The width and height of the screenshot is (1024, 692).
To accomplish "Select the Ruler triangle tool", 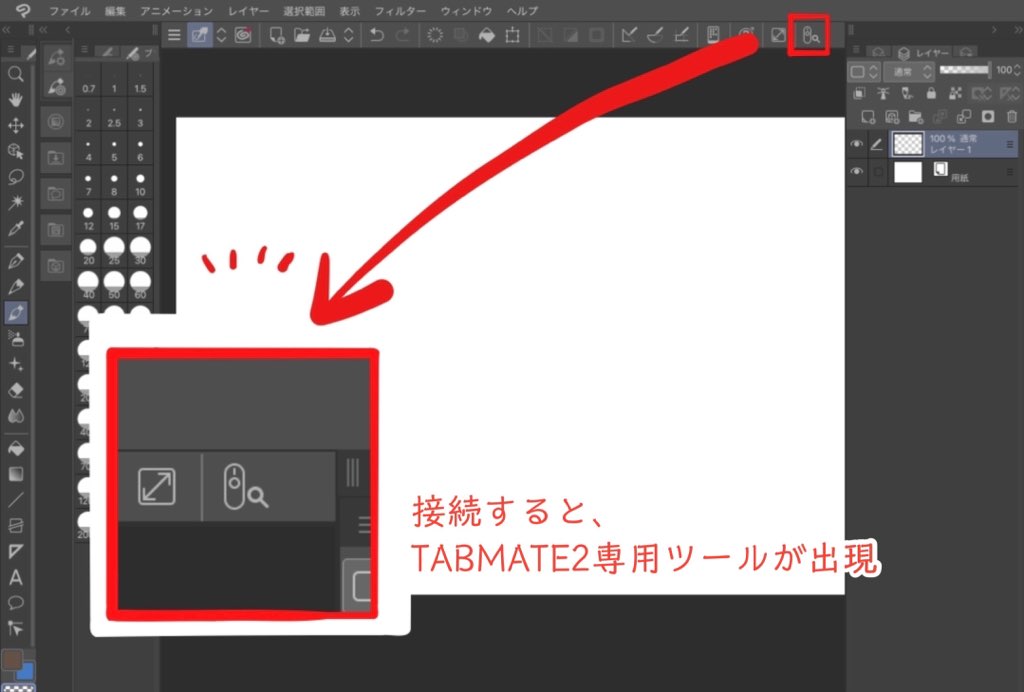I will (16, 552).
